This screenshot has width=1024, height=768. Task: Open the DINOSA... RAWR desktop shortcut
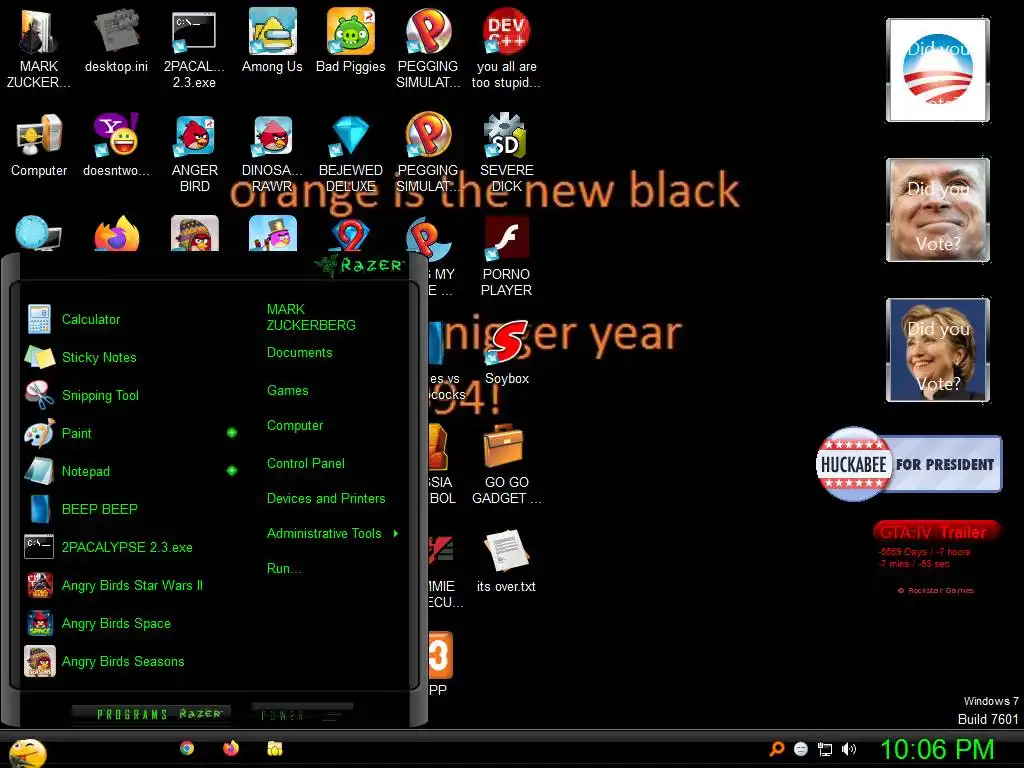coord(272,153)
